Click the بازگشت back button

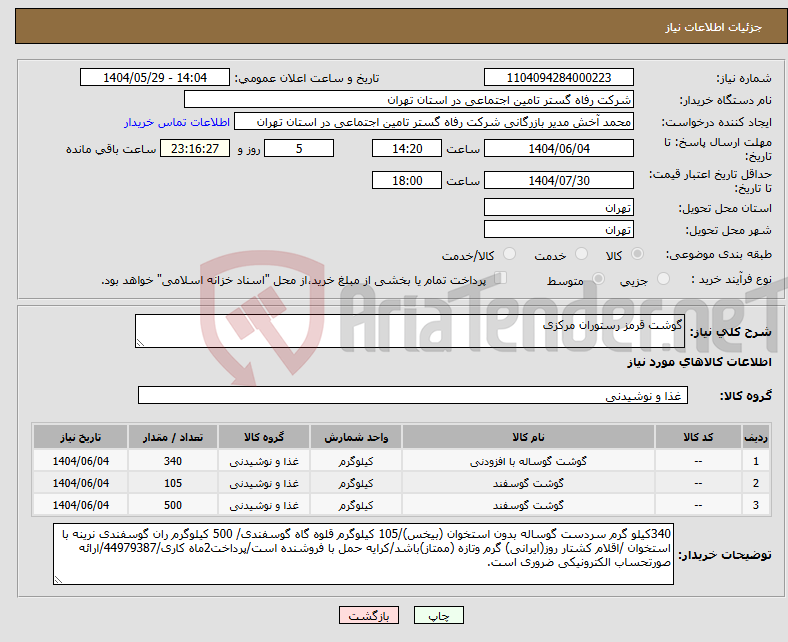click(x=368, y=615)
